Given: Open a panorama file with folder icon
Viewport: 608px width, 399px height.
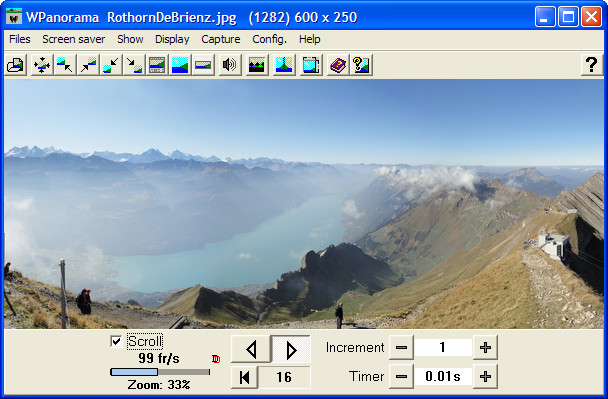Looking at the screenshot, I should coord(16,65).
